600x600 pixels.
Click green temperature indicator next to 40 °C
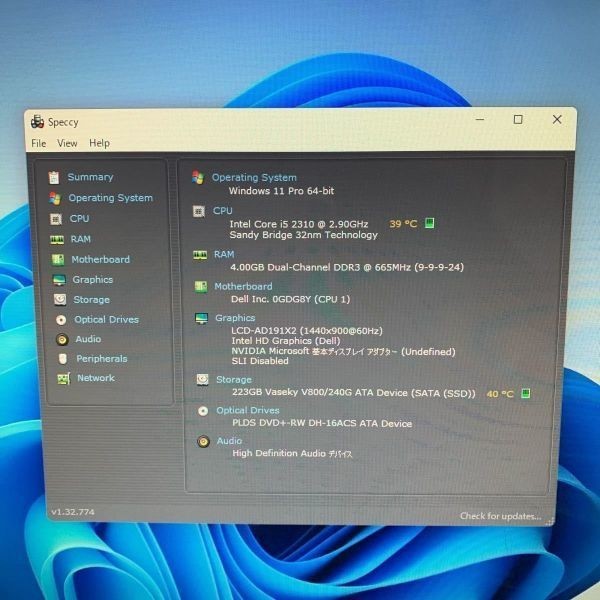526,393
